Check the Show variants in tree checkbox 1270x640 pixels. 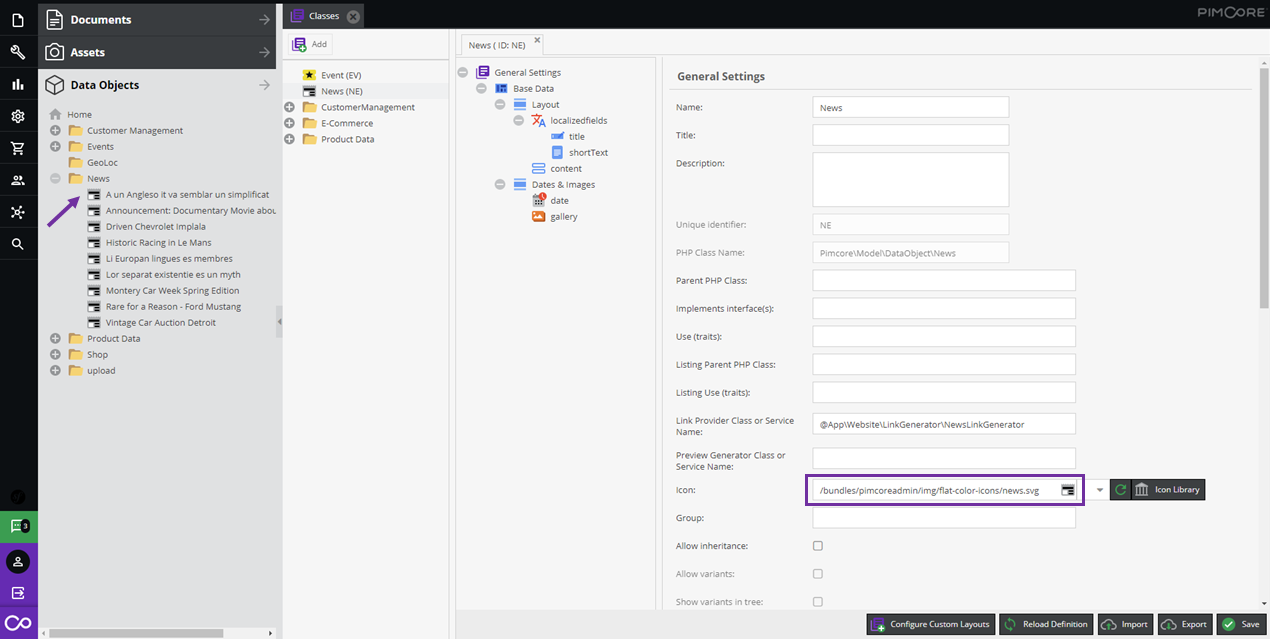(818, 602)
